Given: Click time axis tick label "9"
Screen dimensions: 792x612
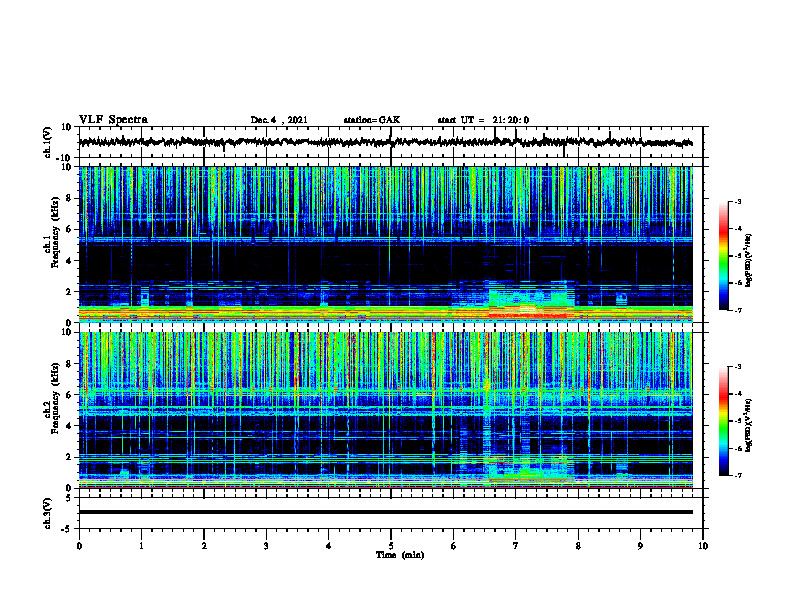Looking at the screenshot, I should [x=640, y=546].
